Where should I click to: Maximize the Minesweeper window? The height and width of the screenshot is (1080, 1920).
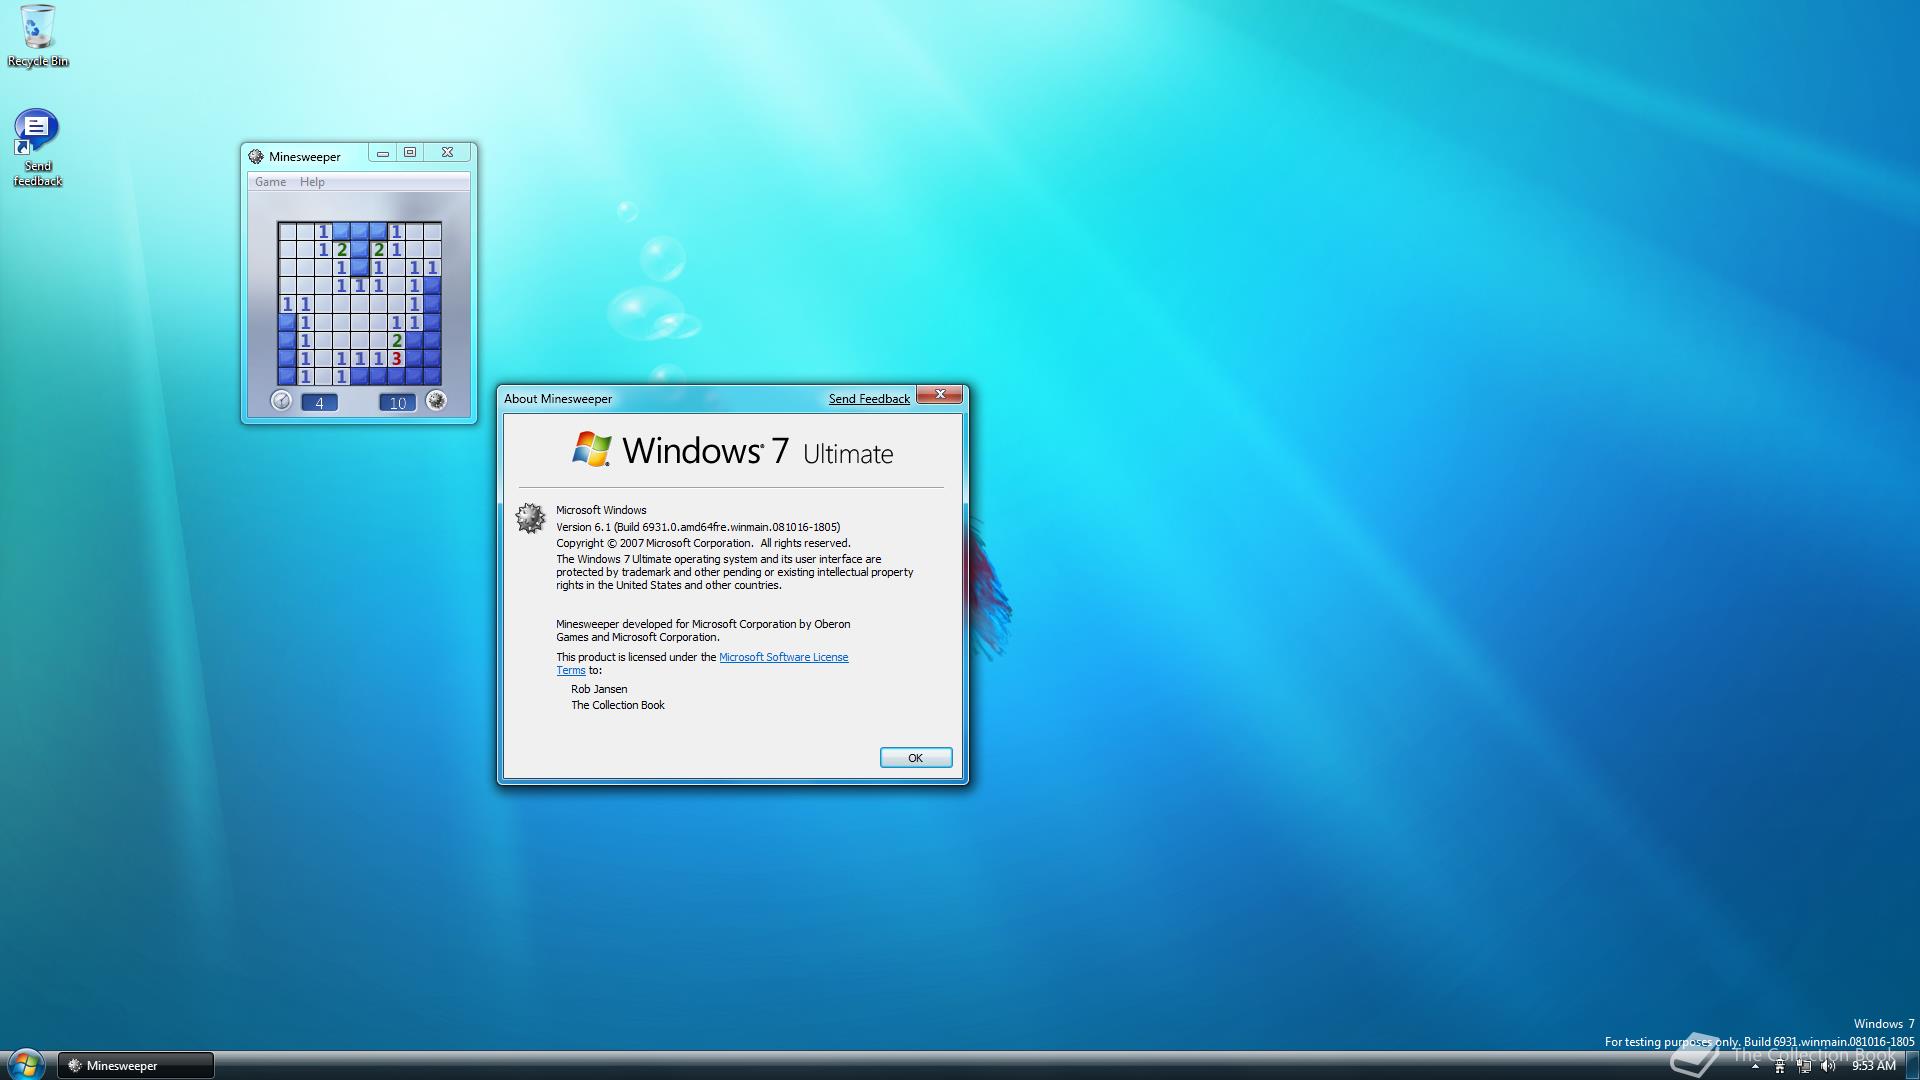[410, 153]
